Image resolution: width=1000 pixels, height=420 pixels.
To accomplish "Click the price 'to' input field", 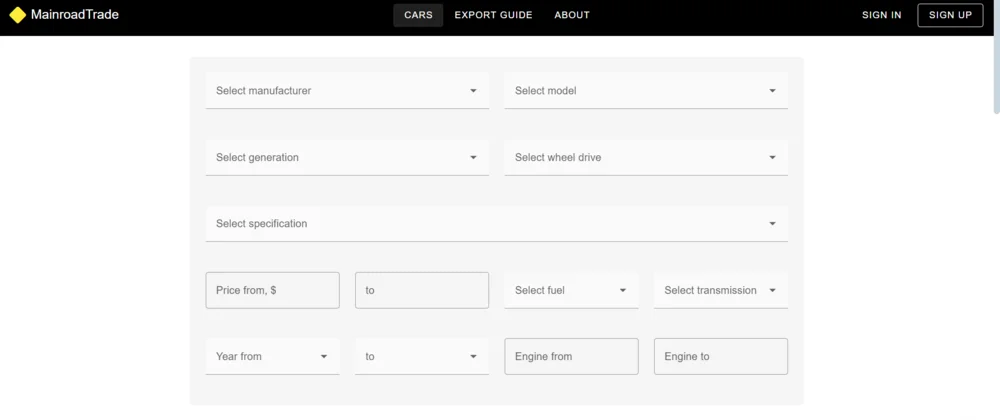I will pyautogui.click(x=421, y=290).
